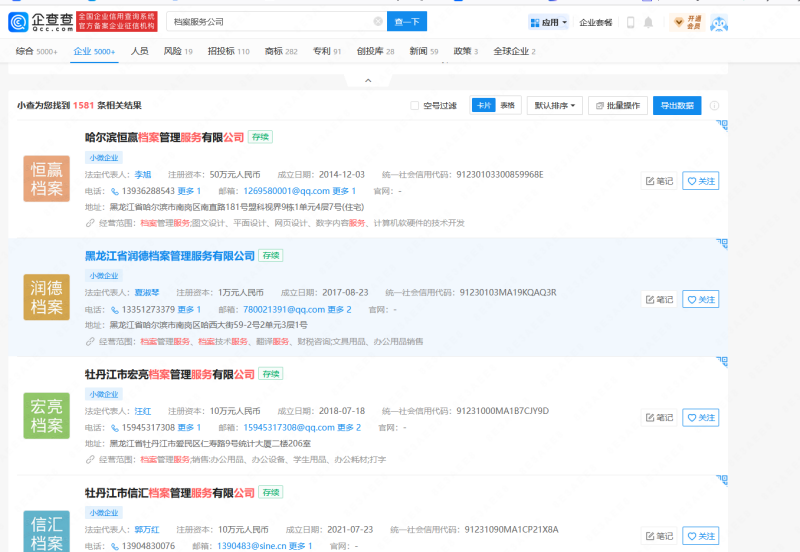
Task: Collapse the filter panel with up chevron
Action: coord(368,81)
